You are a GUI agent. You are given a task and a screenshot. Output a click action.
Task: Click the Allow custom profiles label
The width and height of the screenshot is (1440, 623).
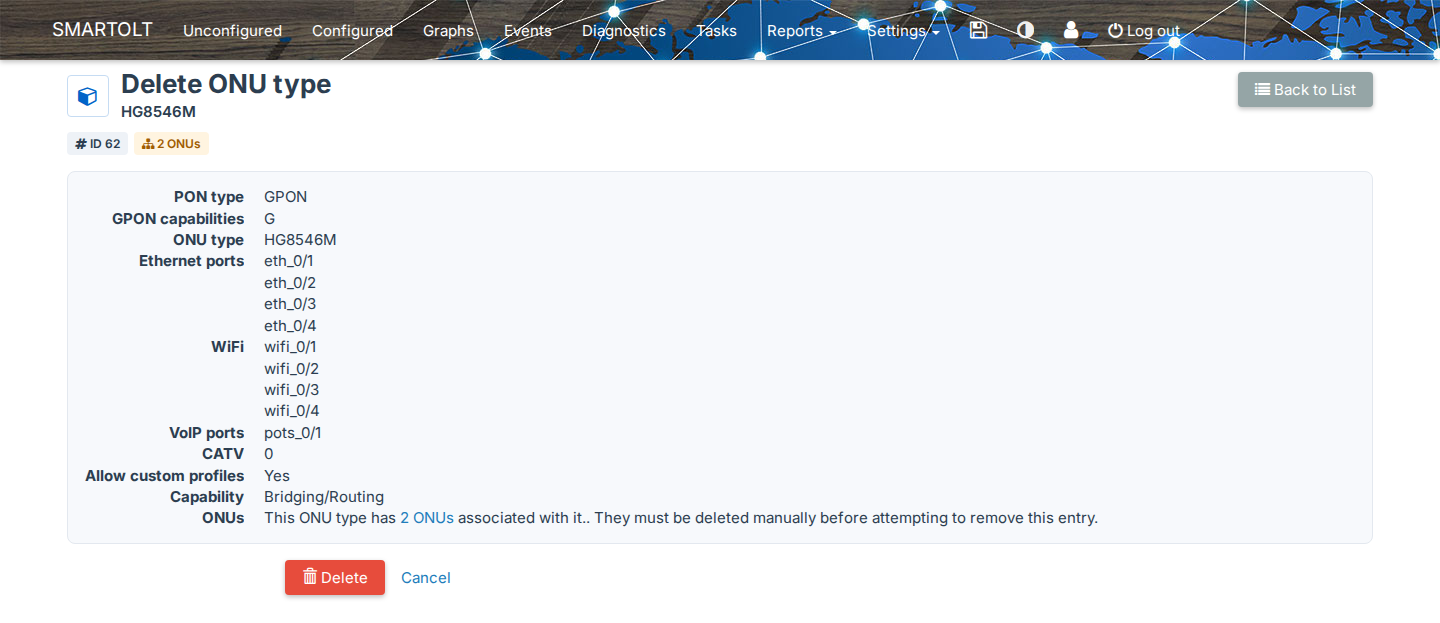[x=165, y=476]
